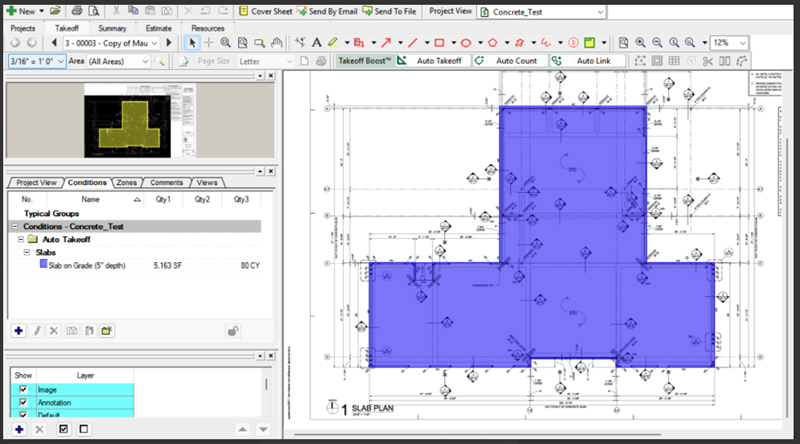Select the red arrow annotation tool

pyautogui.click(x=386, y=43)
